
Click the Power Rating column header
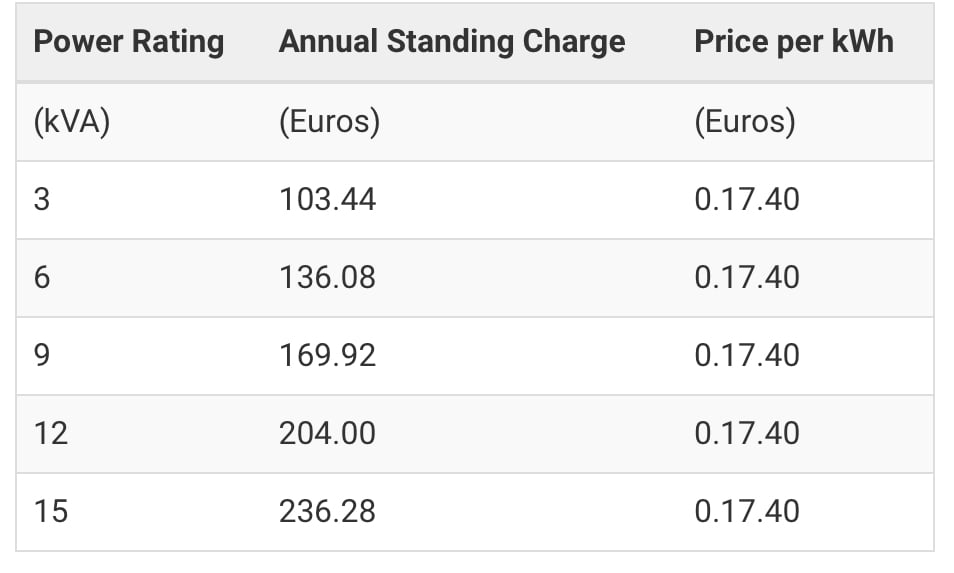point(129,42)
